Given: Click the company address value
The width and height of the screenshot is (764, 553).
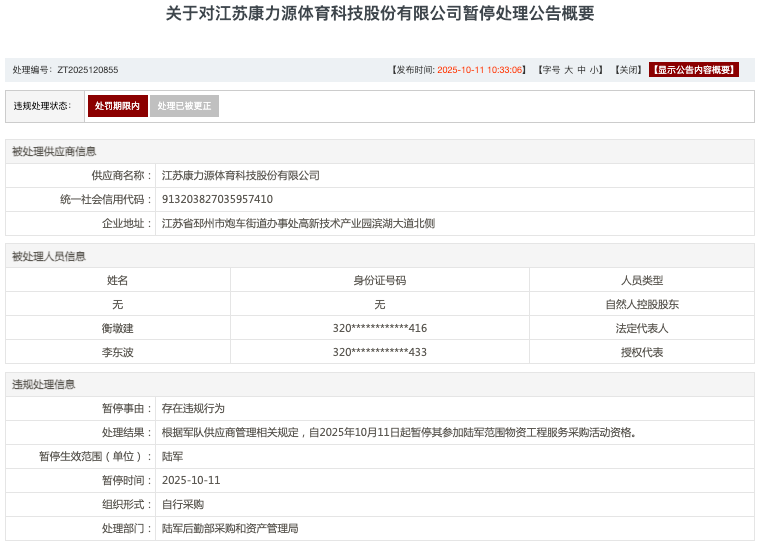Looking at the screenshot, I should coord(298,224).
